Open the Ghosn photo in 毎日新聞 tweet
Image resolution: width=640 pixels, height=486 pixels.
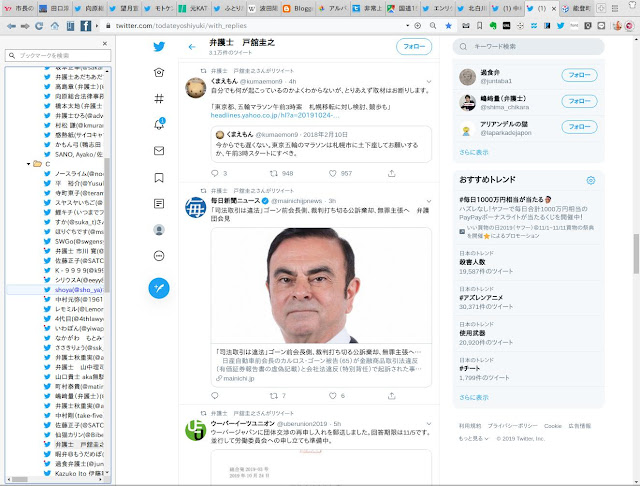321,286
